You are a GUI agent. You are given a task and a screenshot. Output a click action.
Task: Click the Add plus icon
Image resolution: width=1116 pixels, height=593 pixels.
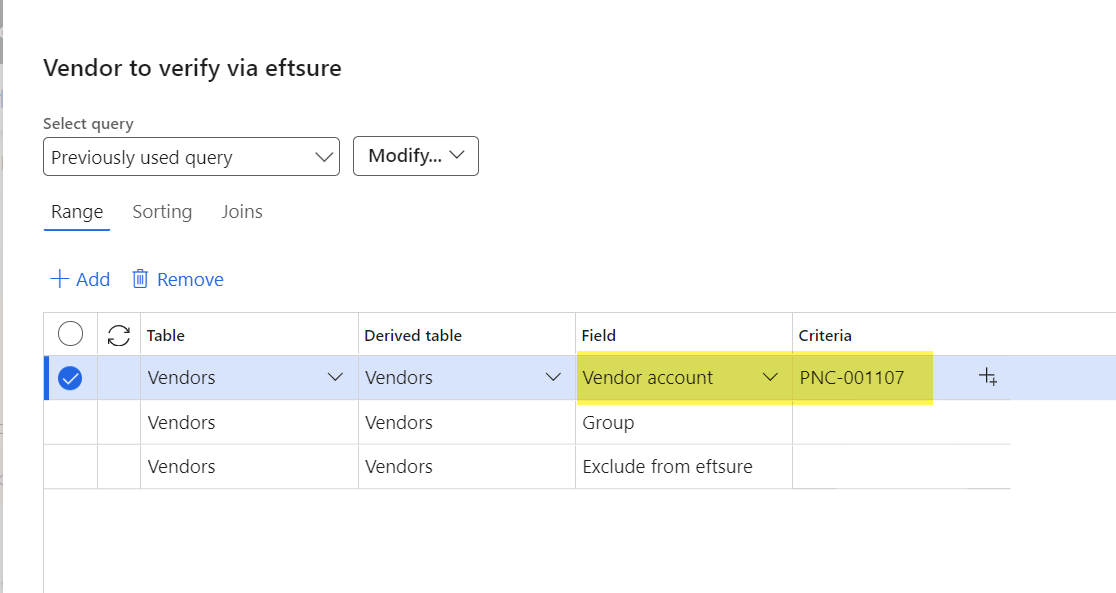point(59,278)
